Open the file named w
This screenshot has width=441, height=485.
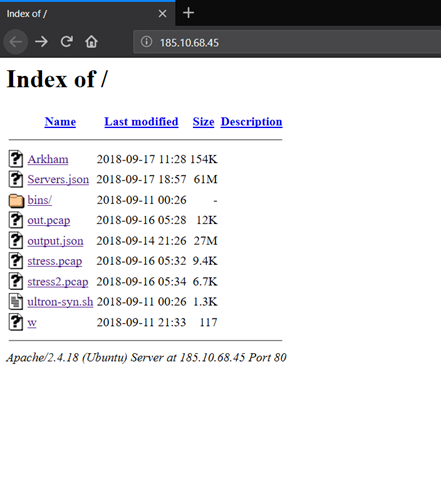pyautogui.click(x=32, y=322)
